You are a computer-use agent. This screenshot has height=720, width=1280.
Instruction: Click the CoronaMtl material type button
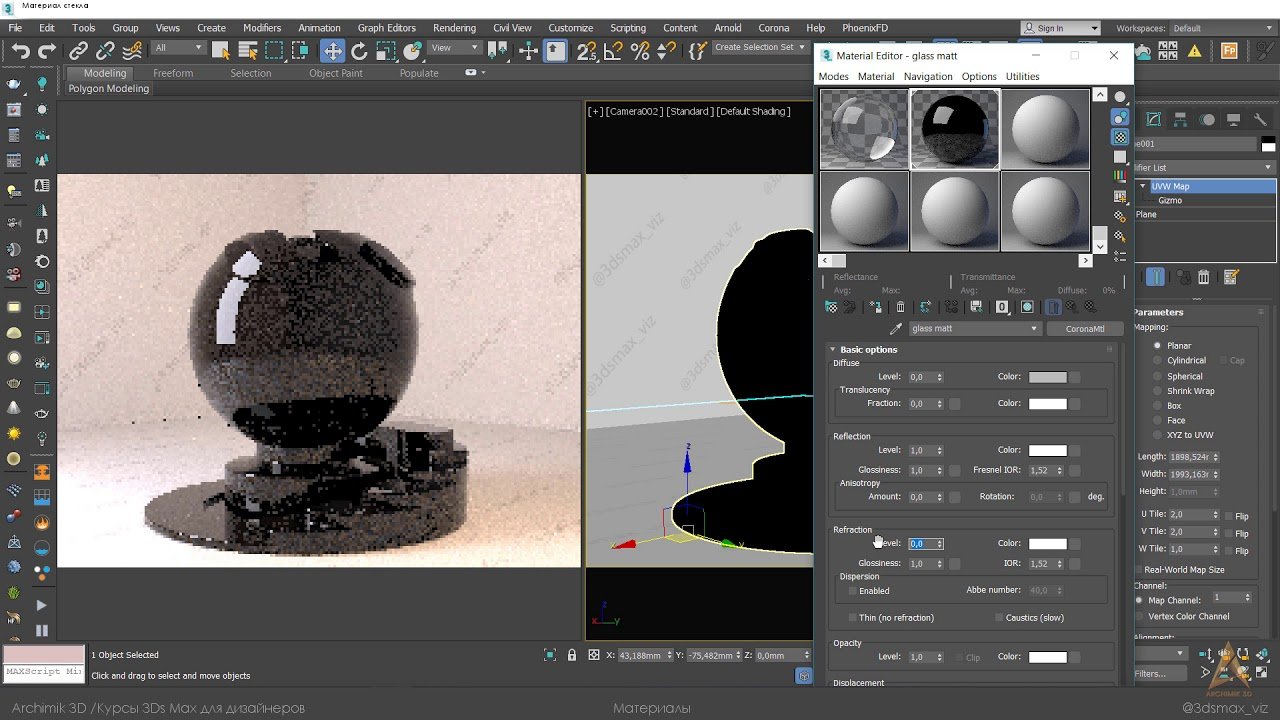[x=1085, y=329]
